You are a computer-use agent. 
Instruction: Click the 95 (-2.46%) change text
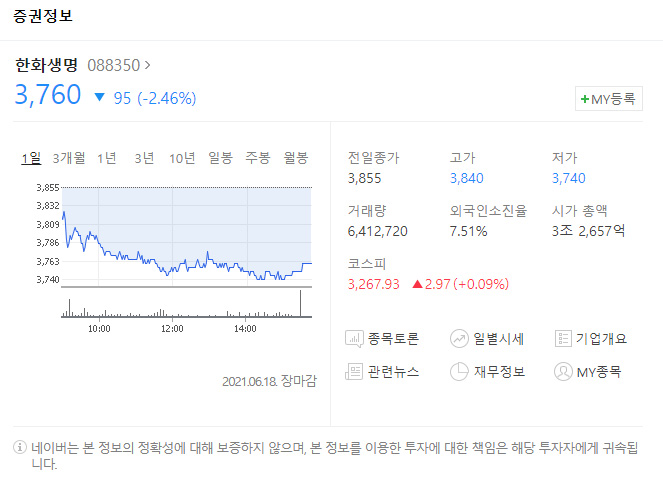point(155,98)
